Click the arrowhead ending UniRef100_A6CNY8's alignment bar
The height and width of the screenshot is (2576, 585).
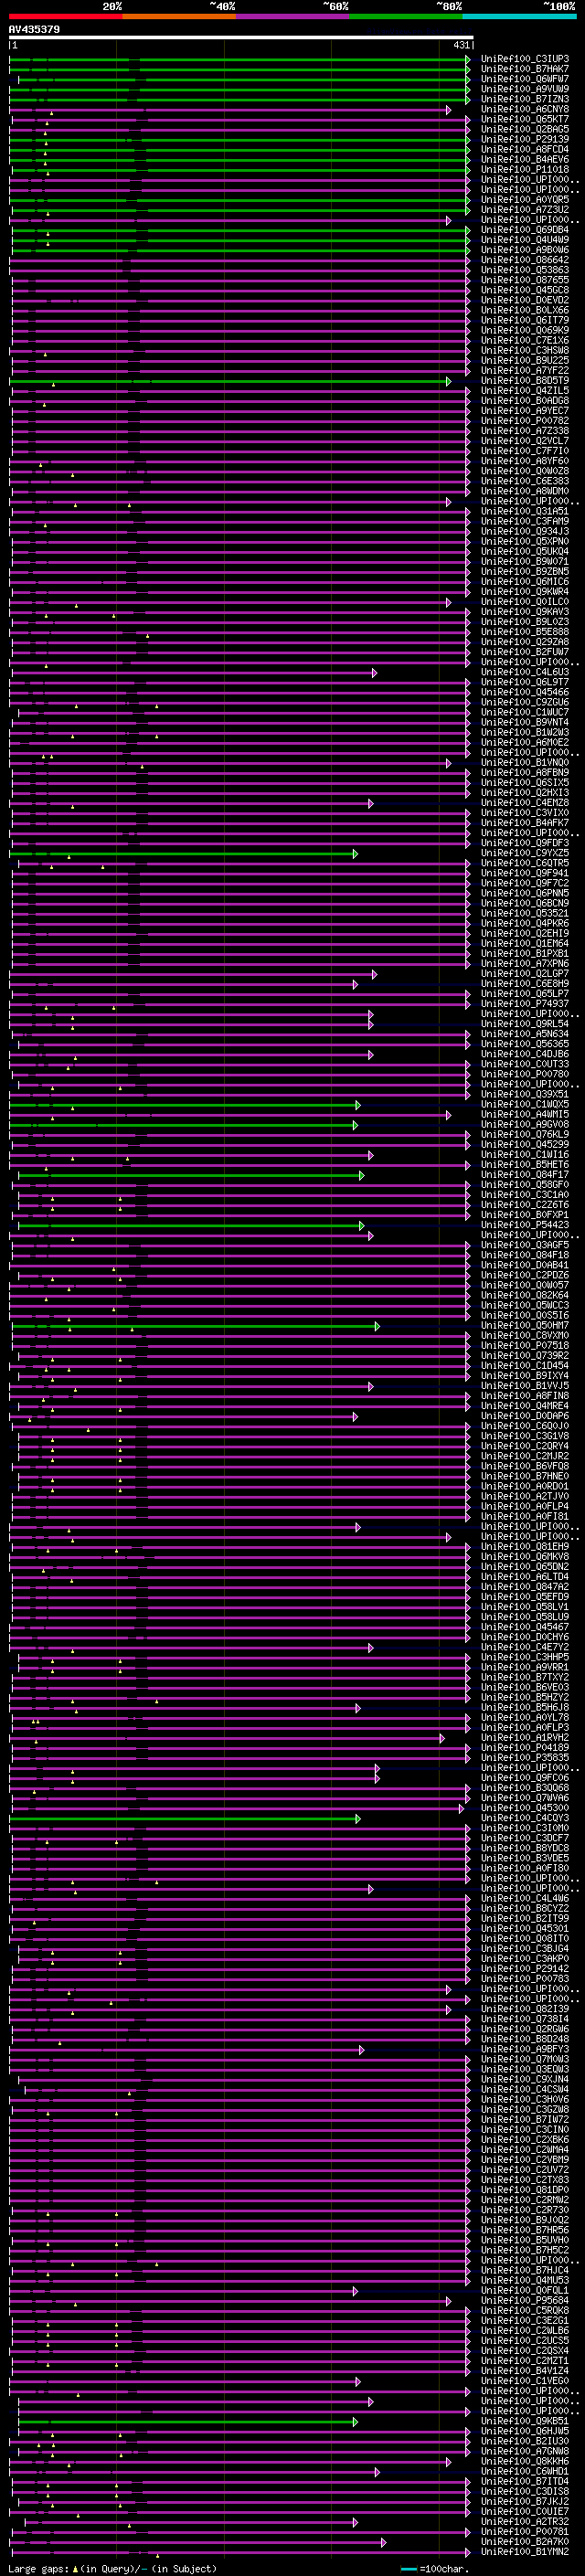tap(449, 110)
